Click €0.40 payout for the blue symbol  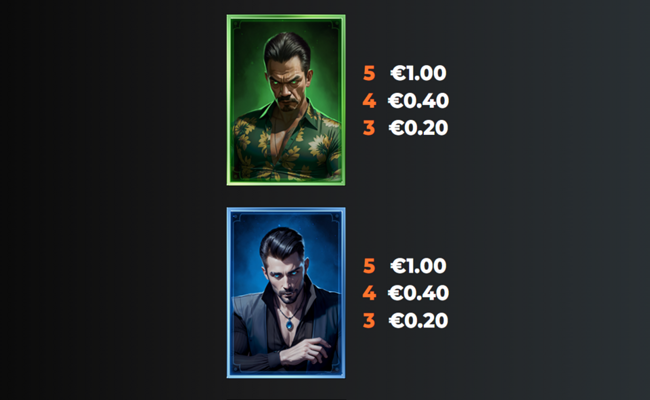(x=418, y=293)
